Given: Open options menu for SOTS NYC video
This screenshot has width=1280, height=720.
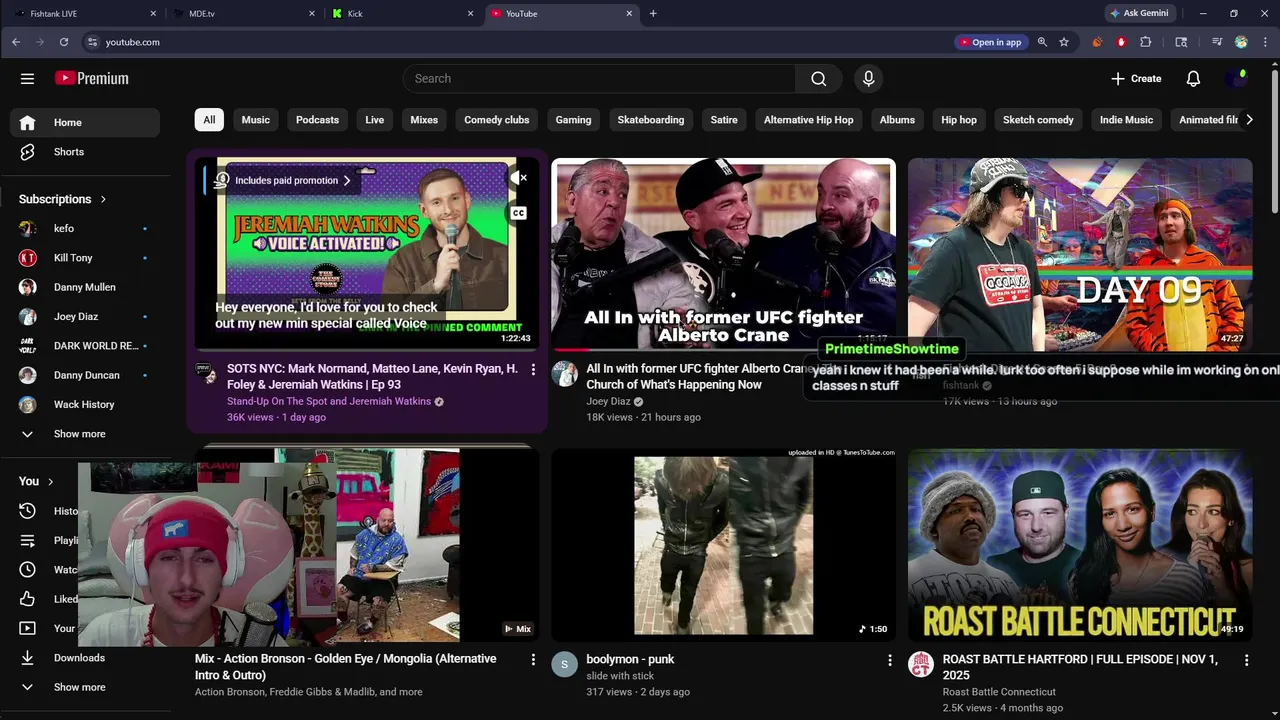Looking at the screenshot, I should pyautogui.click(x=533, y=370).
